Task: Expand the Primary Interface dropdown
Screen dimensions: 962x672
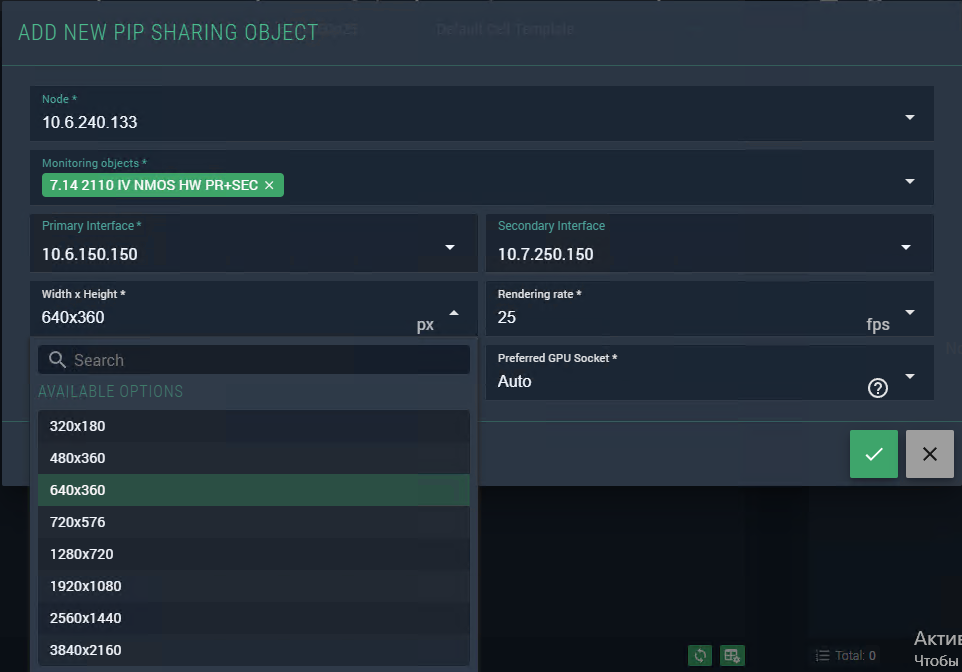Action: (x=450, y=247)
